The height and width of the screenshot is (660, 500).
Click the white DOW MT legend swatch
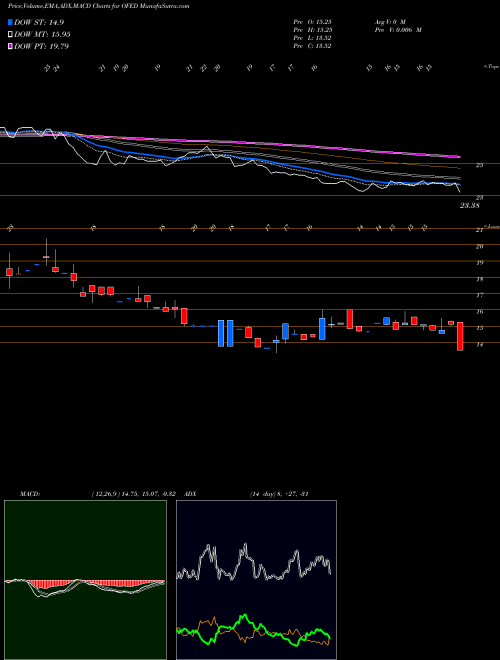[x=10, y=35]
